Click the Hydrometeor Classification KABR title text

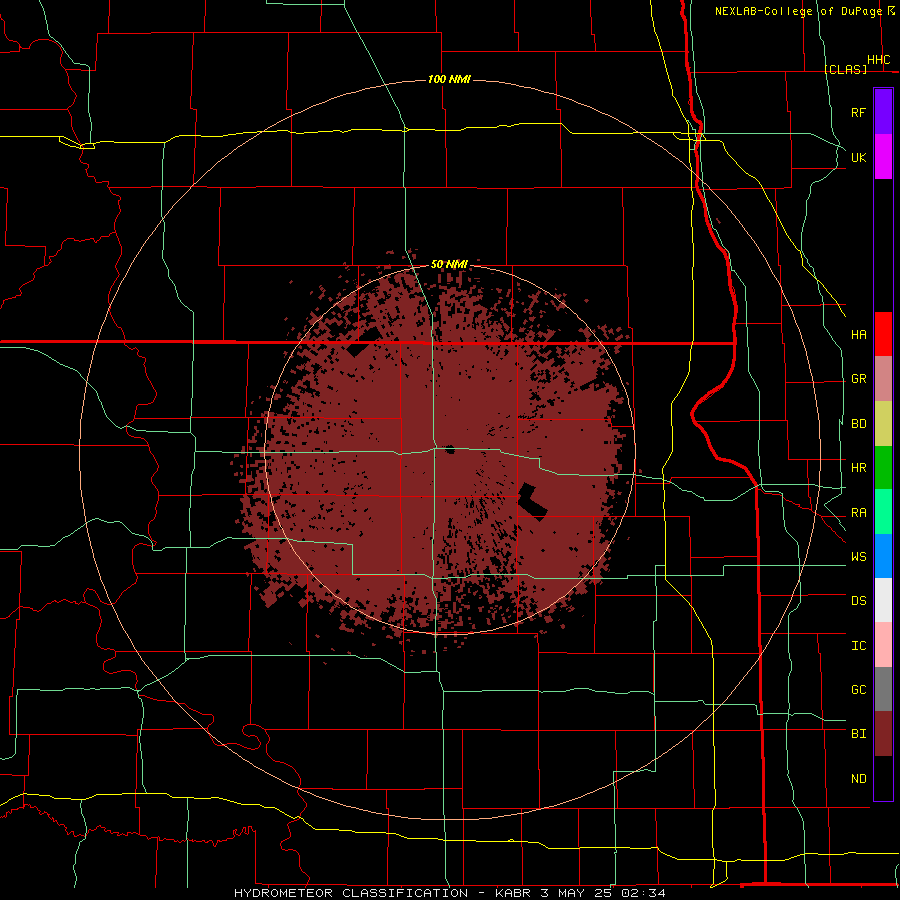[450, 893]
